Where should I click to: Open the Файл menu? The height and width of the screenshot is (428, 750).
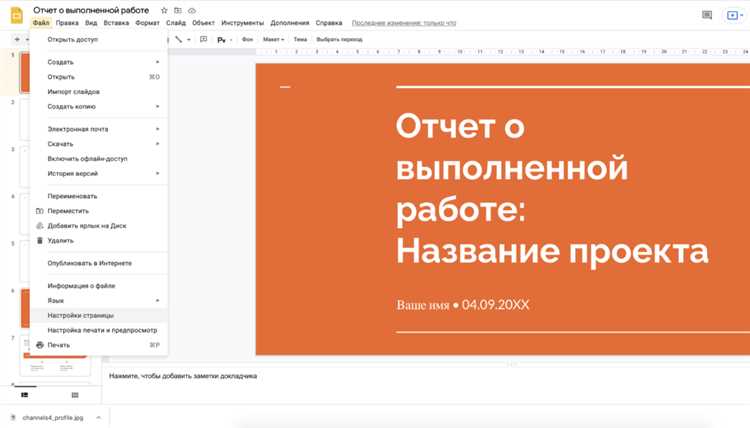coord(41,23)
